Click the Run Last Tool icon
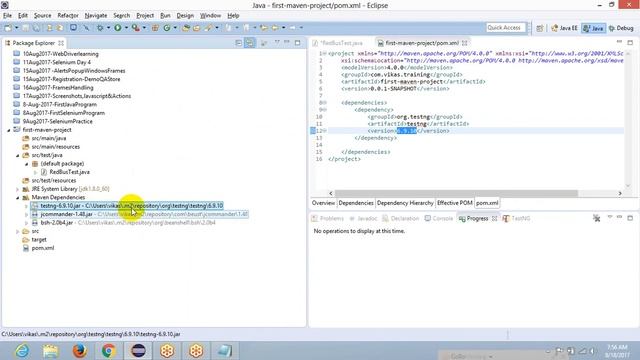640x360 pixels. [136, 28]
